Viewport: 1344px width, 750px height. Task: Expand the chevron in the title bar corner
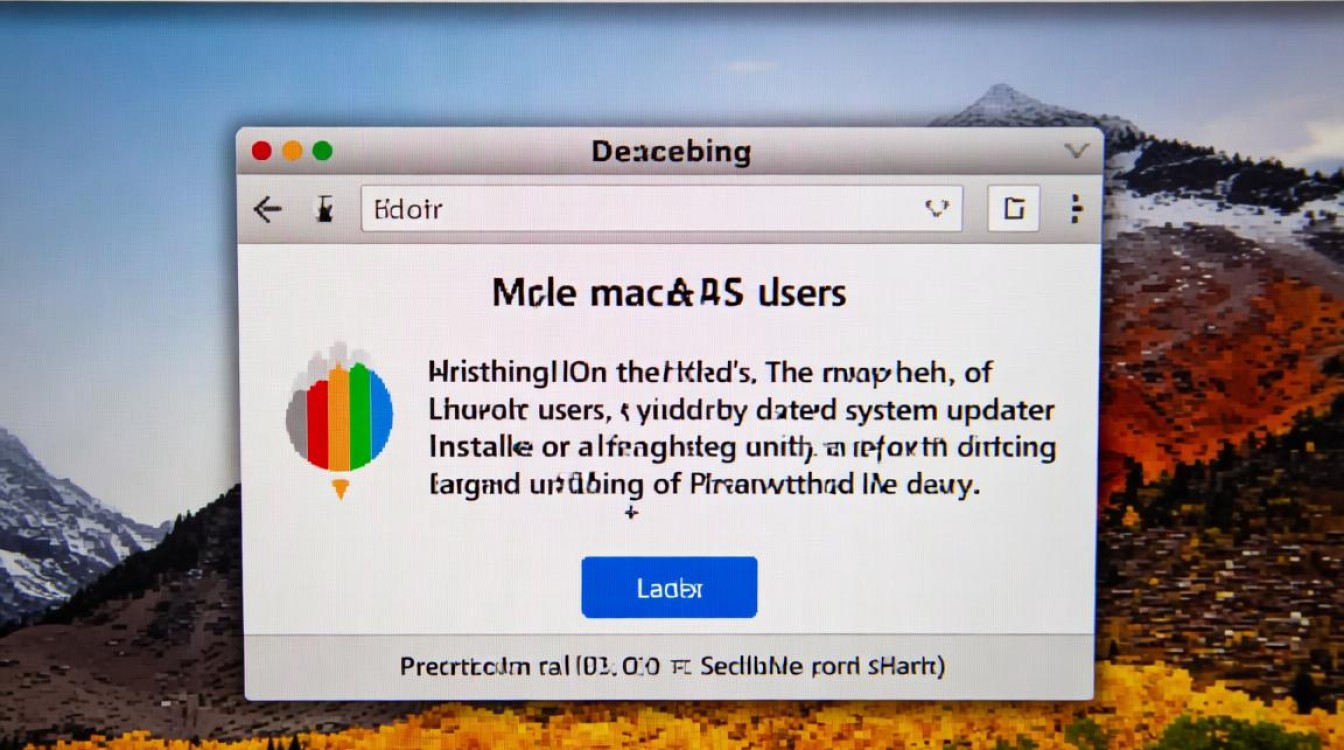[x=1076, y=151]
